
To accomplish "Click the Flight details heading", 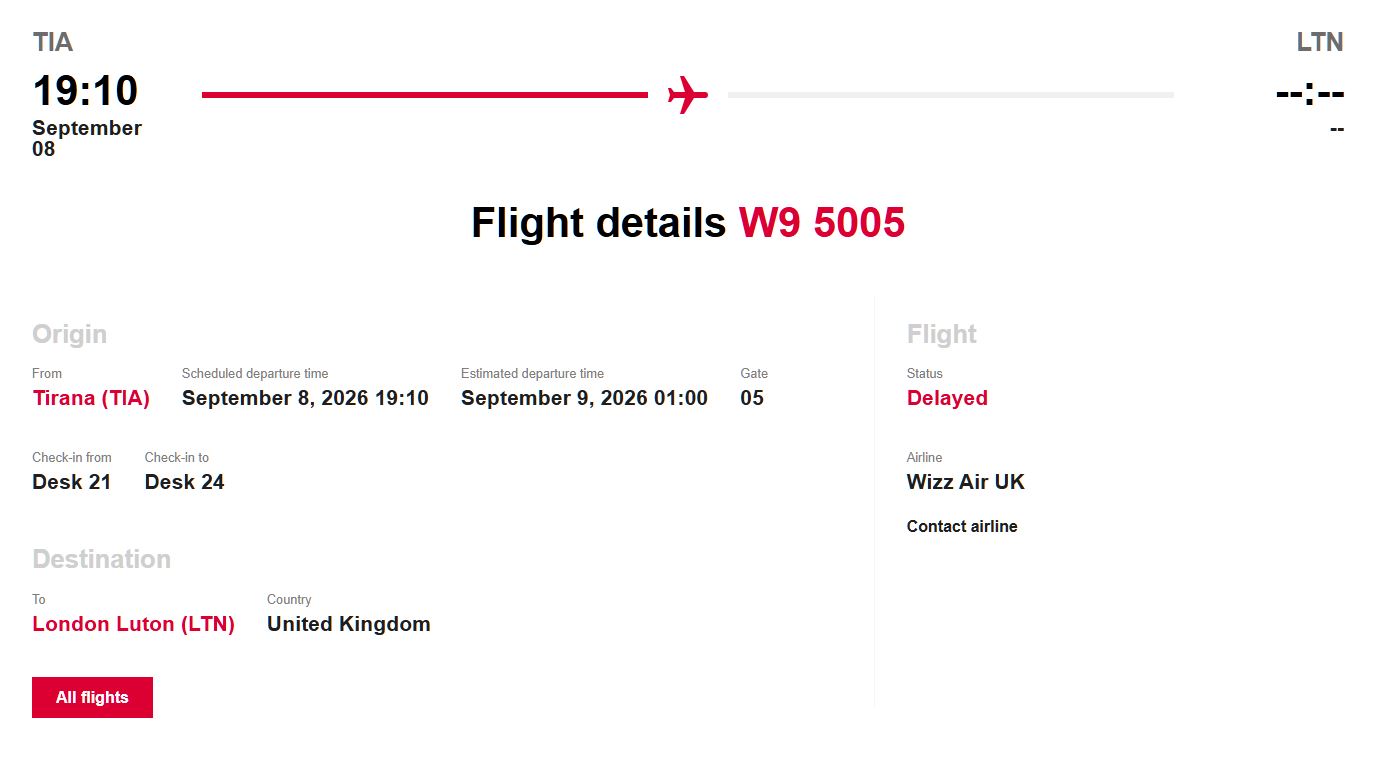I will 598,222.
